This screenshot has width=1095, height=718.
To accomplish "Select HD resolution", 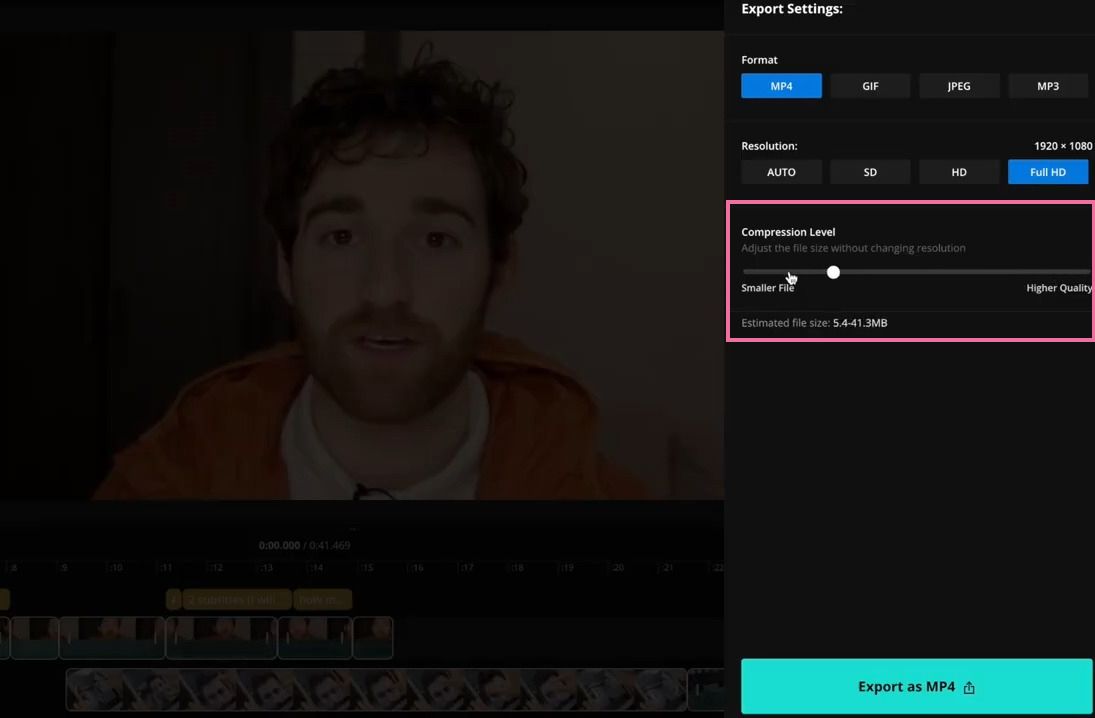I will (x=958, y=171).
